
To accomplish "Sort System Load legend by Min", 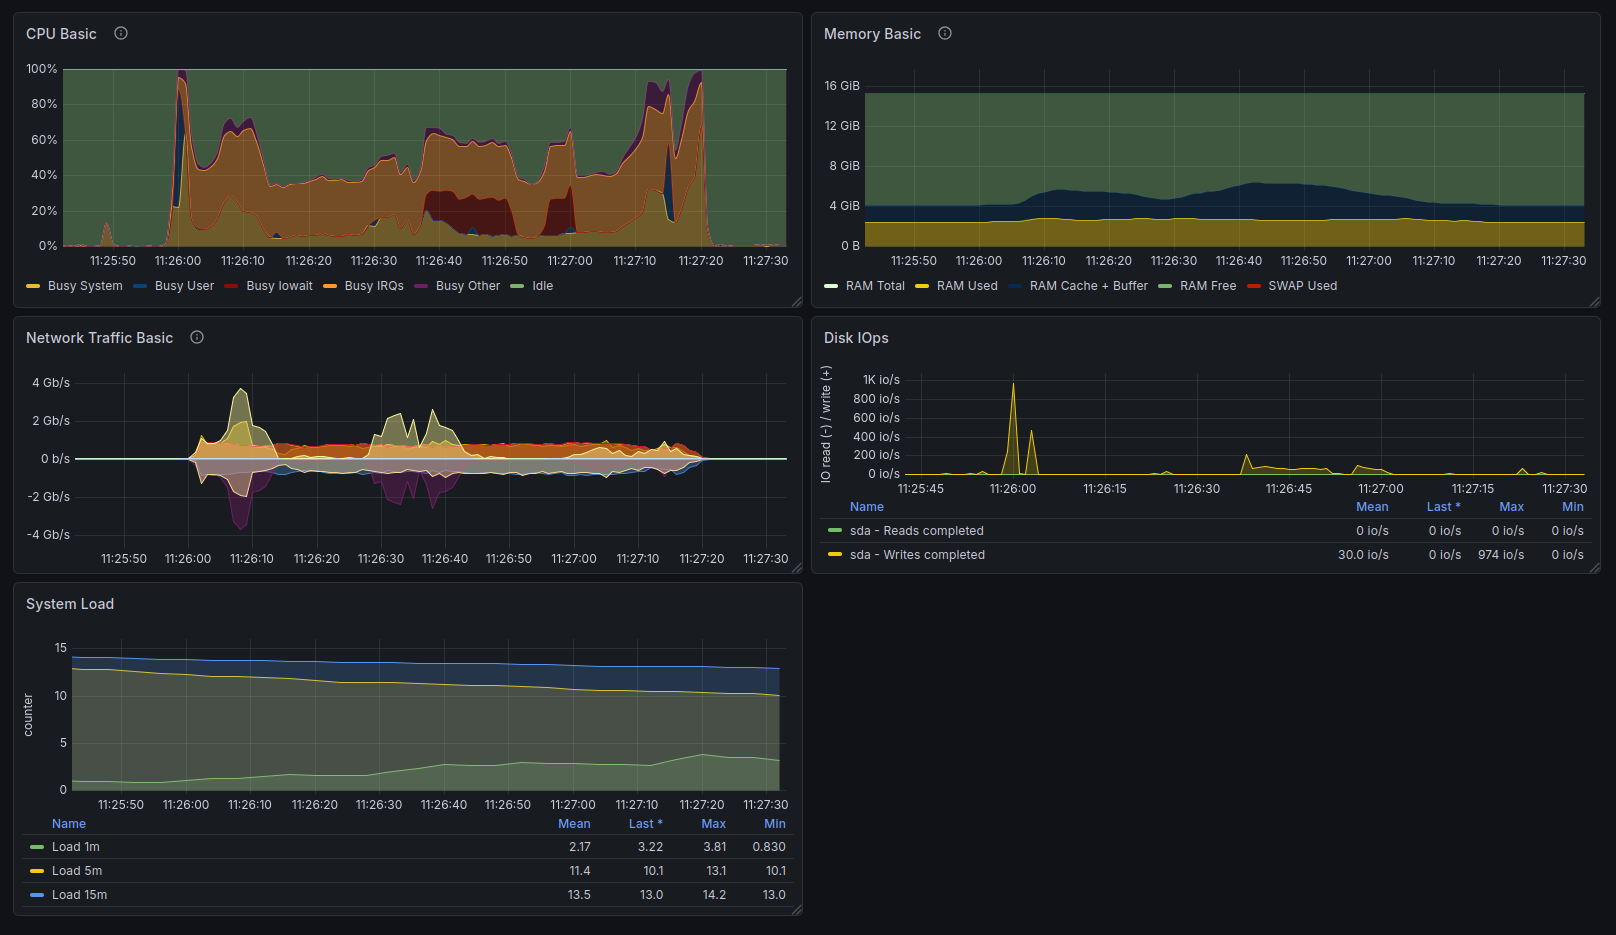I will pos(775,824).
